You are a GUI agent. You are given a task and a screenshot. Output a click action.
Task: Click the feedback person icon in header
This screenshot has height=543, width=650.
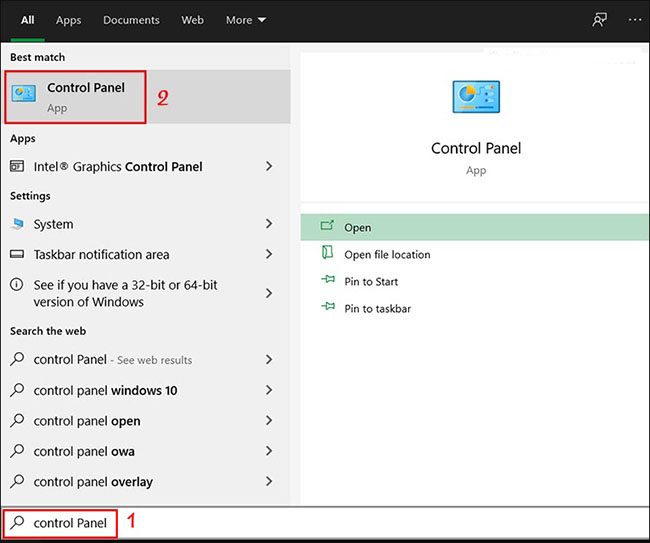click(x=599, y=19)
